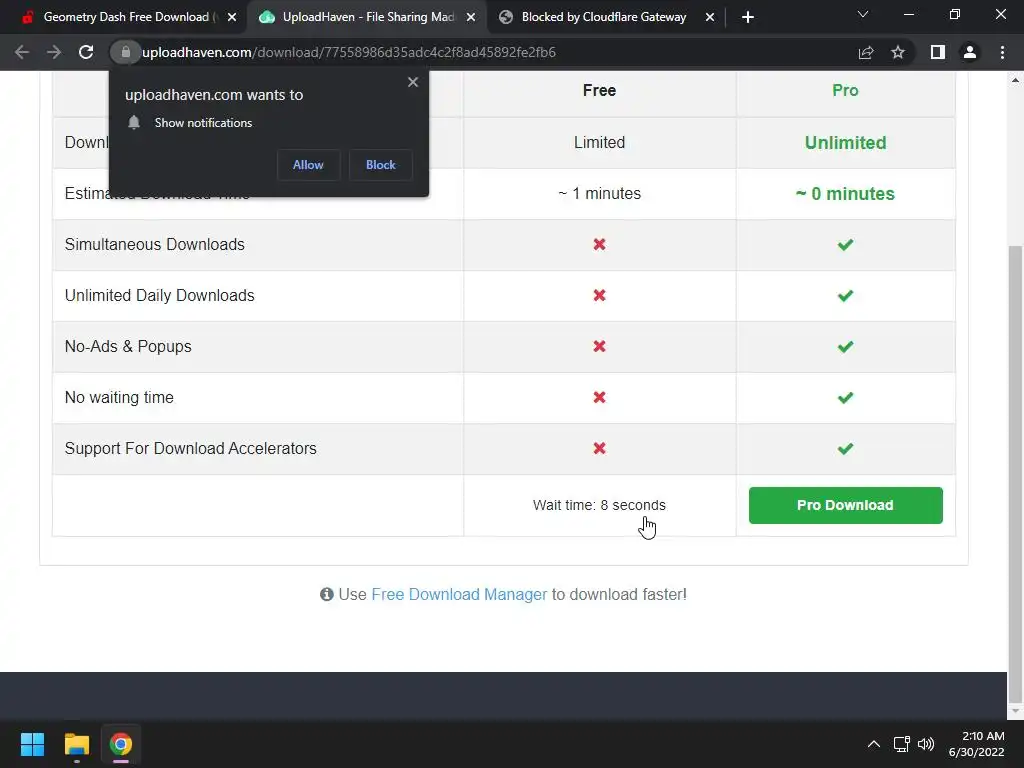The width and height of the screenshot is (1024, 768).
Task: Click the green Pro Download button
Action: coord(845,505)
